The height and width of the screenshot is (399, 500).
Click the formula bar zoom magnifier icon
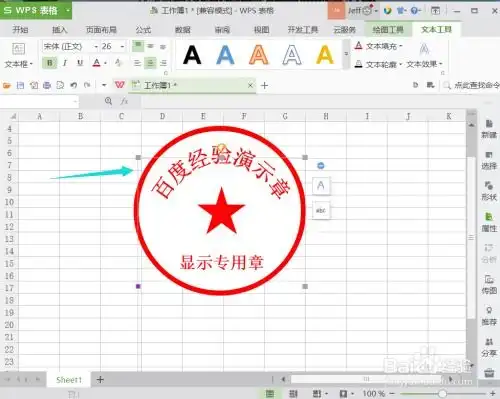tap(108, 101)
